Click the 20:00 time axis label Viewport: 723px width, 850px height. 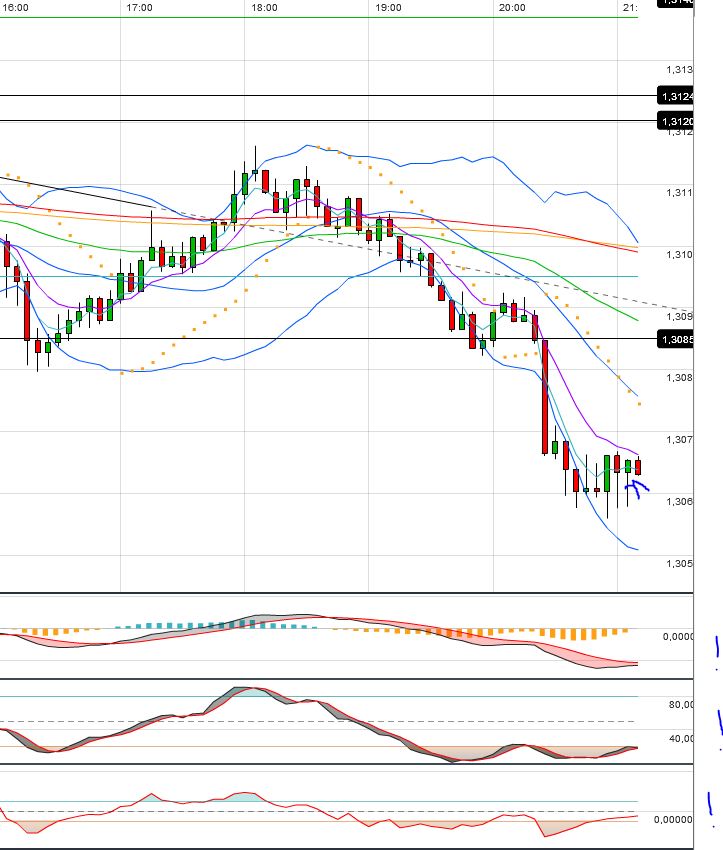[x=512, y=8]
